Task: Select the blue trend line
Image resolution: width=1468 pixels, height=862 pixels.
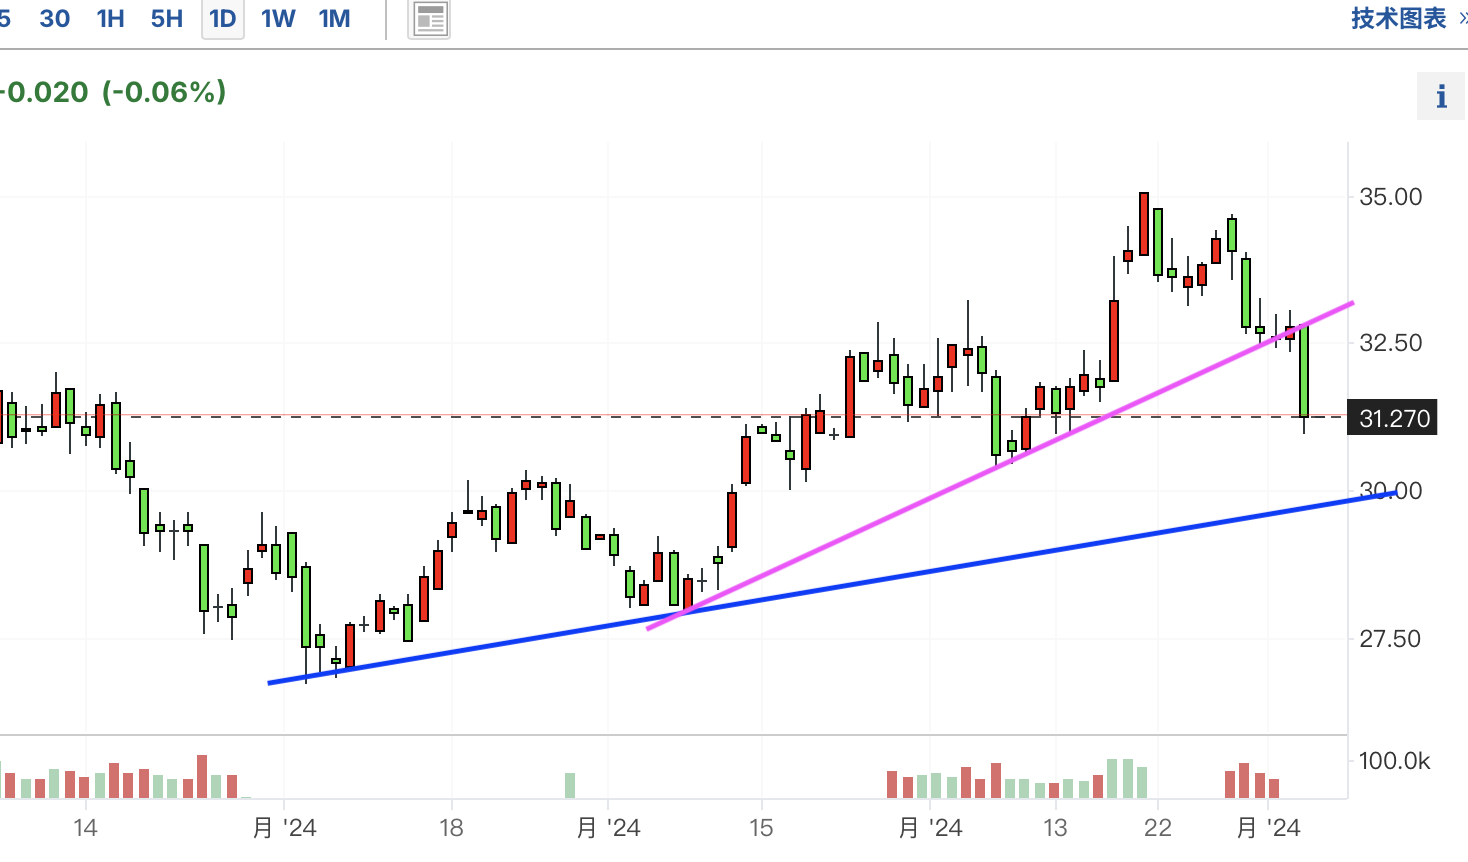Action: [x=830, y=589]
